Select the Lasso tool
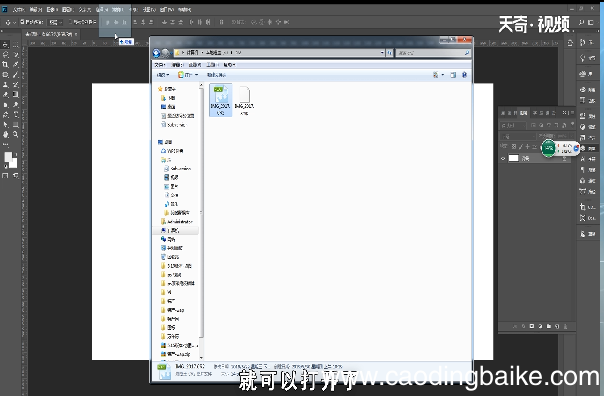The image size is (604, 396). [x=5, y=55]
